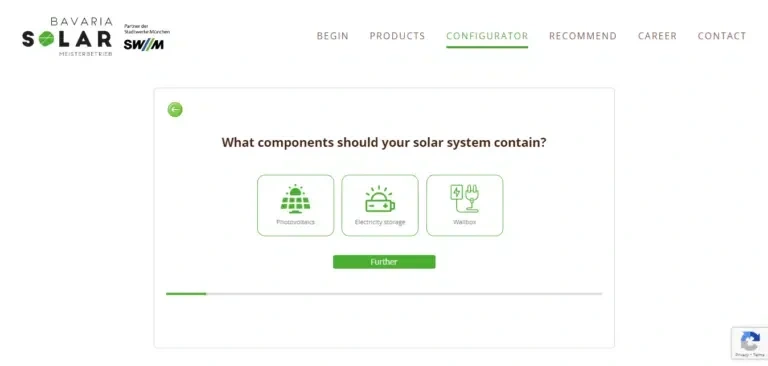Click the green Further button

pyautogui.click(x=384, y=262)
